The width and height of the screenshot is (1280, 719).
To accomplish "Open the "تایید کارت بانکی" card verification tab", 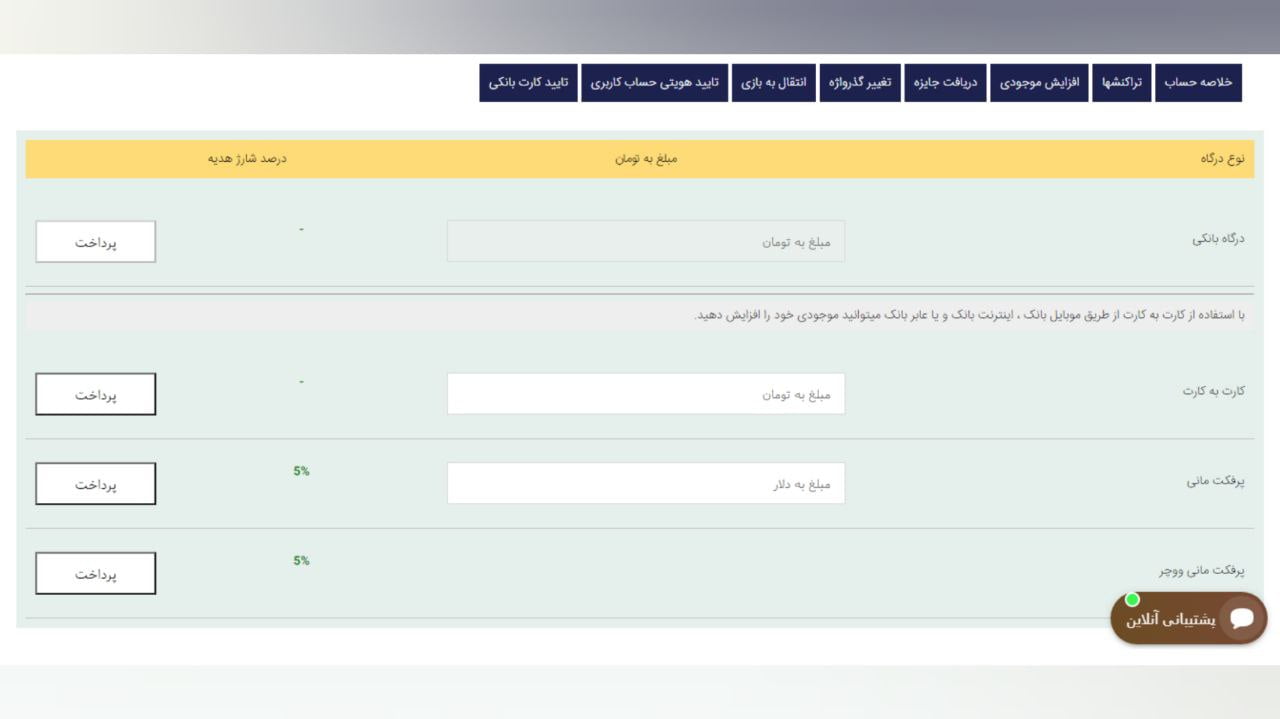I will (x=529, y=82).
